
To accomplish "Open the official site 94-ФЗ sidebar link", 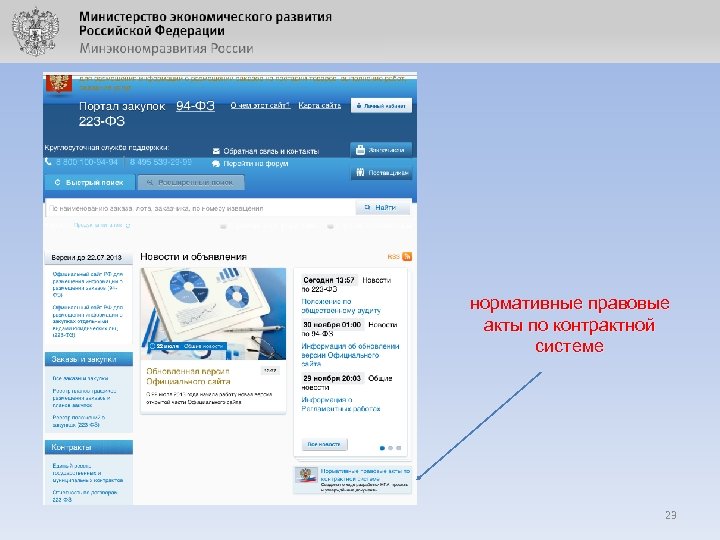I will click(87, 284).
